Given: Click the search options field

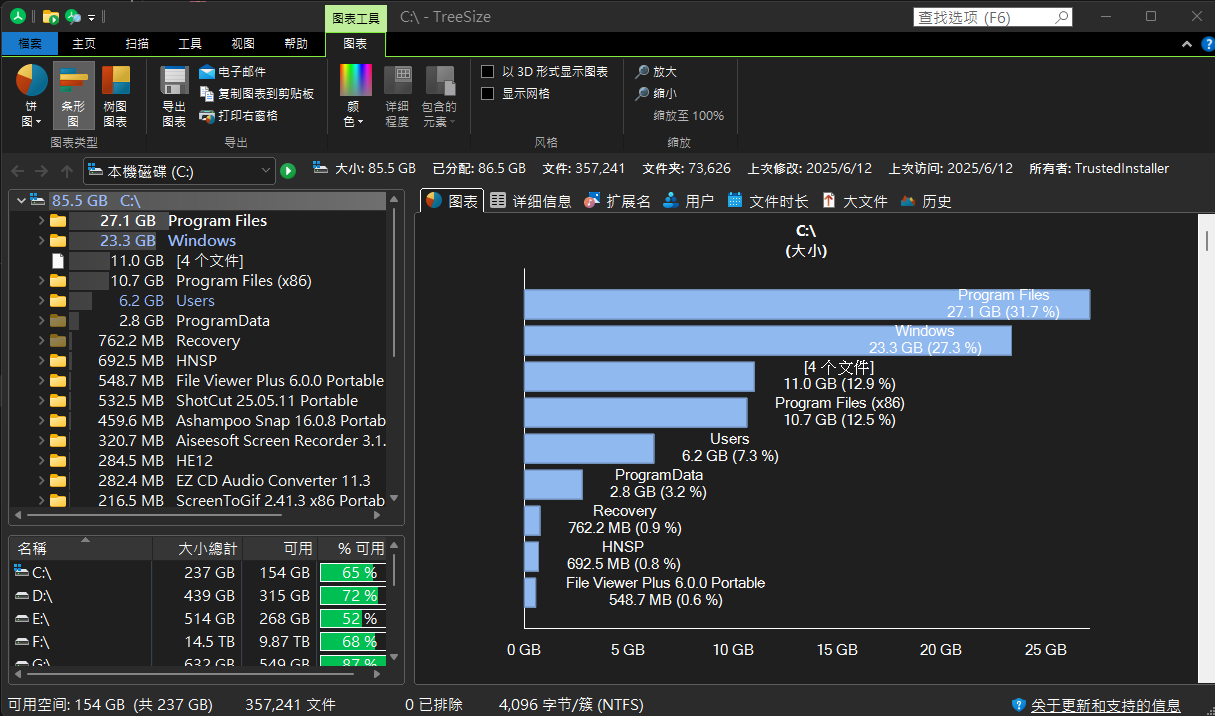Looking at the screenshot, I should click(993, 17).
